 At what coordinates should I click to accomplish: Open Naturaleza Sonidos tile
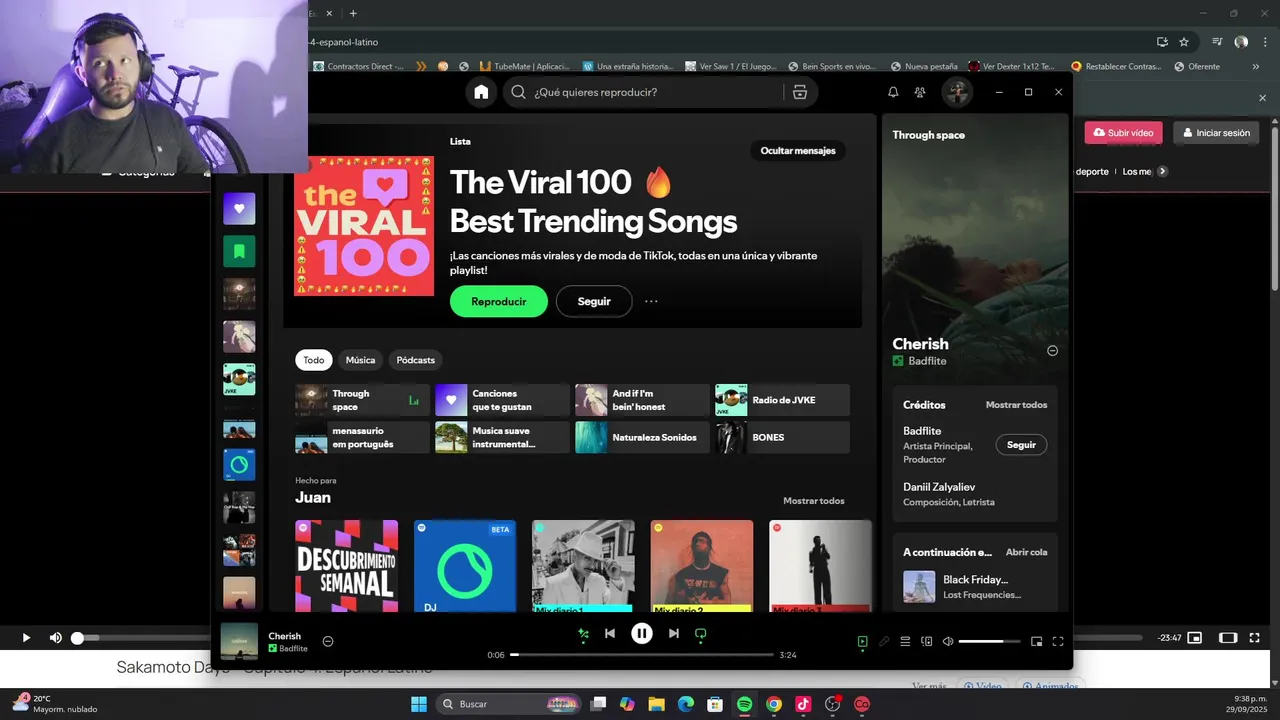point(642,437)
